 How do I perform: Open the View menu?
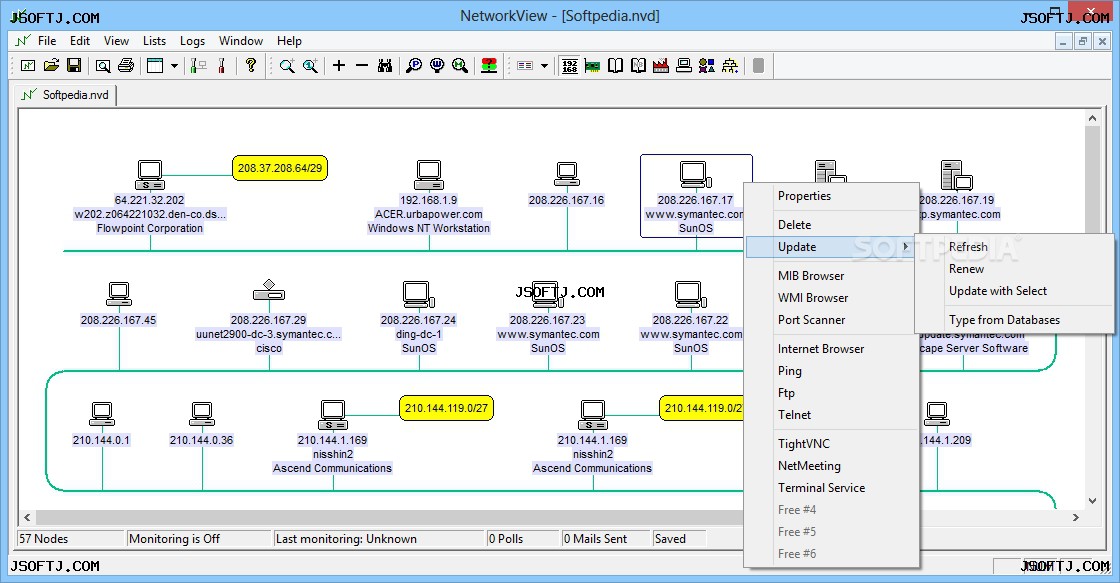(x=116, y=41)
